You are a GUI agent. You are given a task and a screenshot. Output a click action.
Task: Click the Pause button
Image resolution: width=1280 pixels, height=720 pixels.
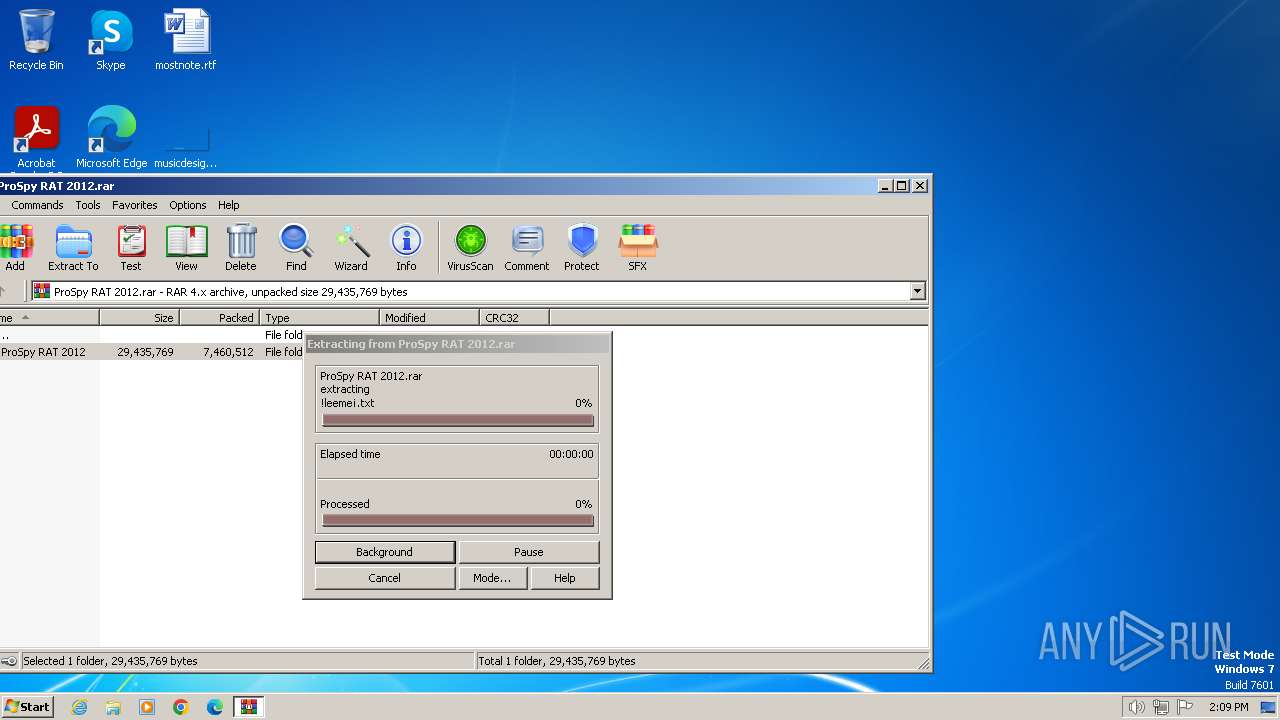(x=529, y=552)
